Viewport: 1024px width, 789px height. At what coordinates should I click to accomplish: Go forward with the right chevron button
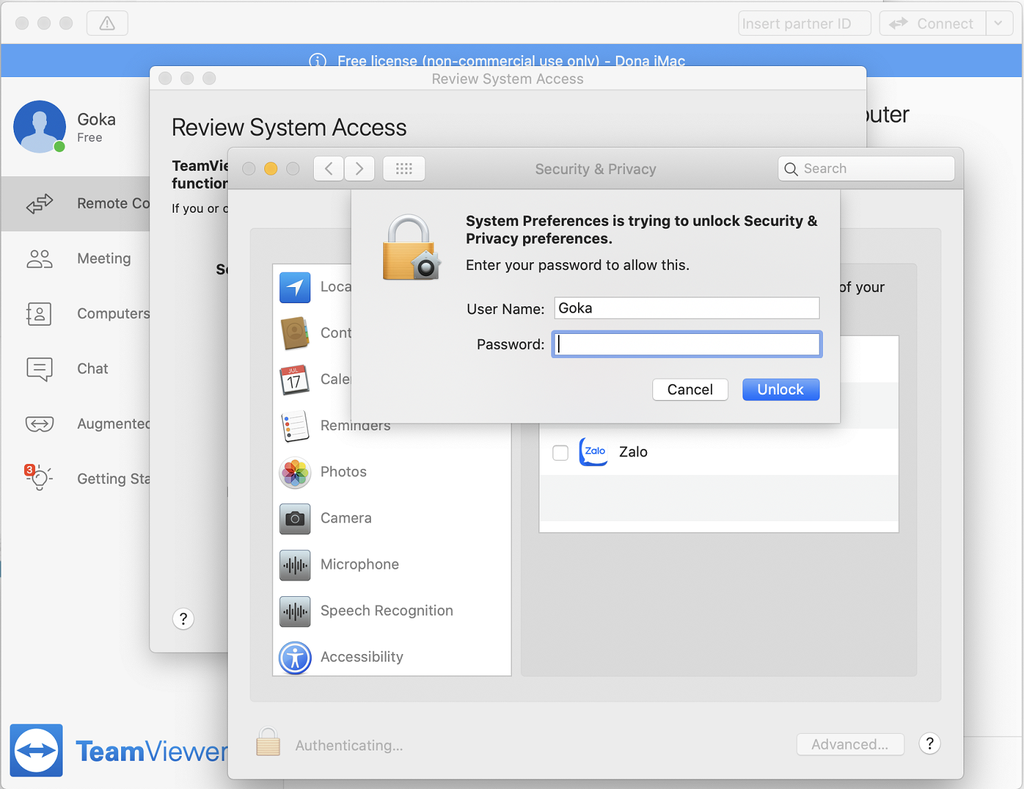coord(360,169)
